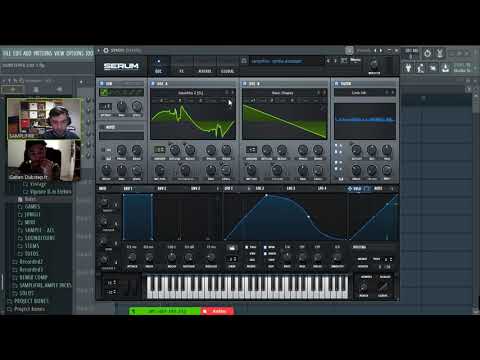Click first FL Studio browser tab icon
This screenshot has height=360, width=480.
coord(13,89)
